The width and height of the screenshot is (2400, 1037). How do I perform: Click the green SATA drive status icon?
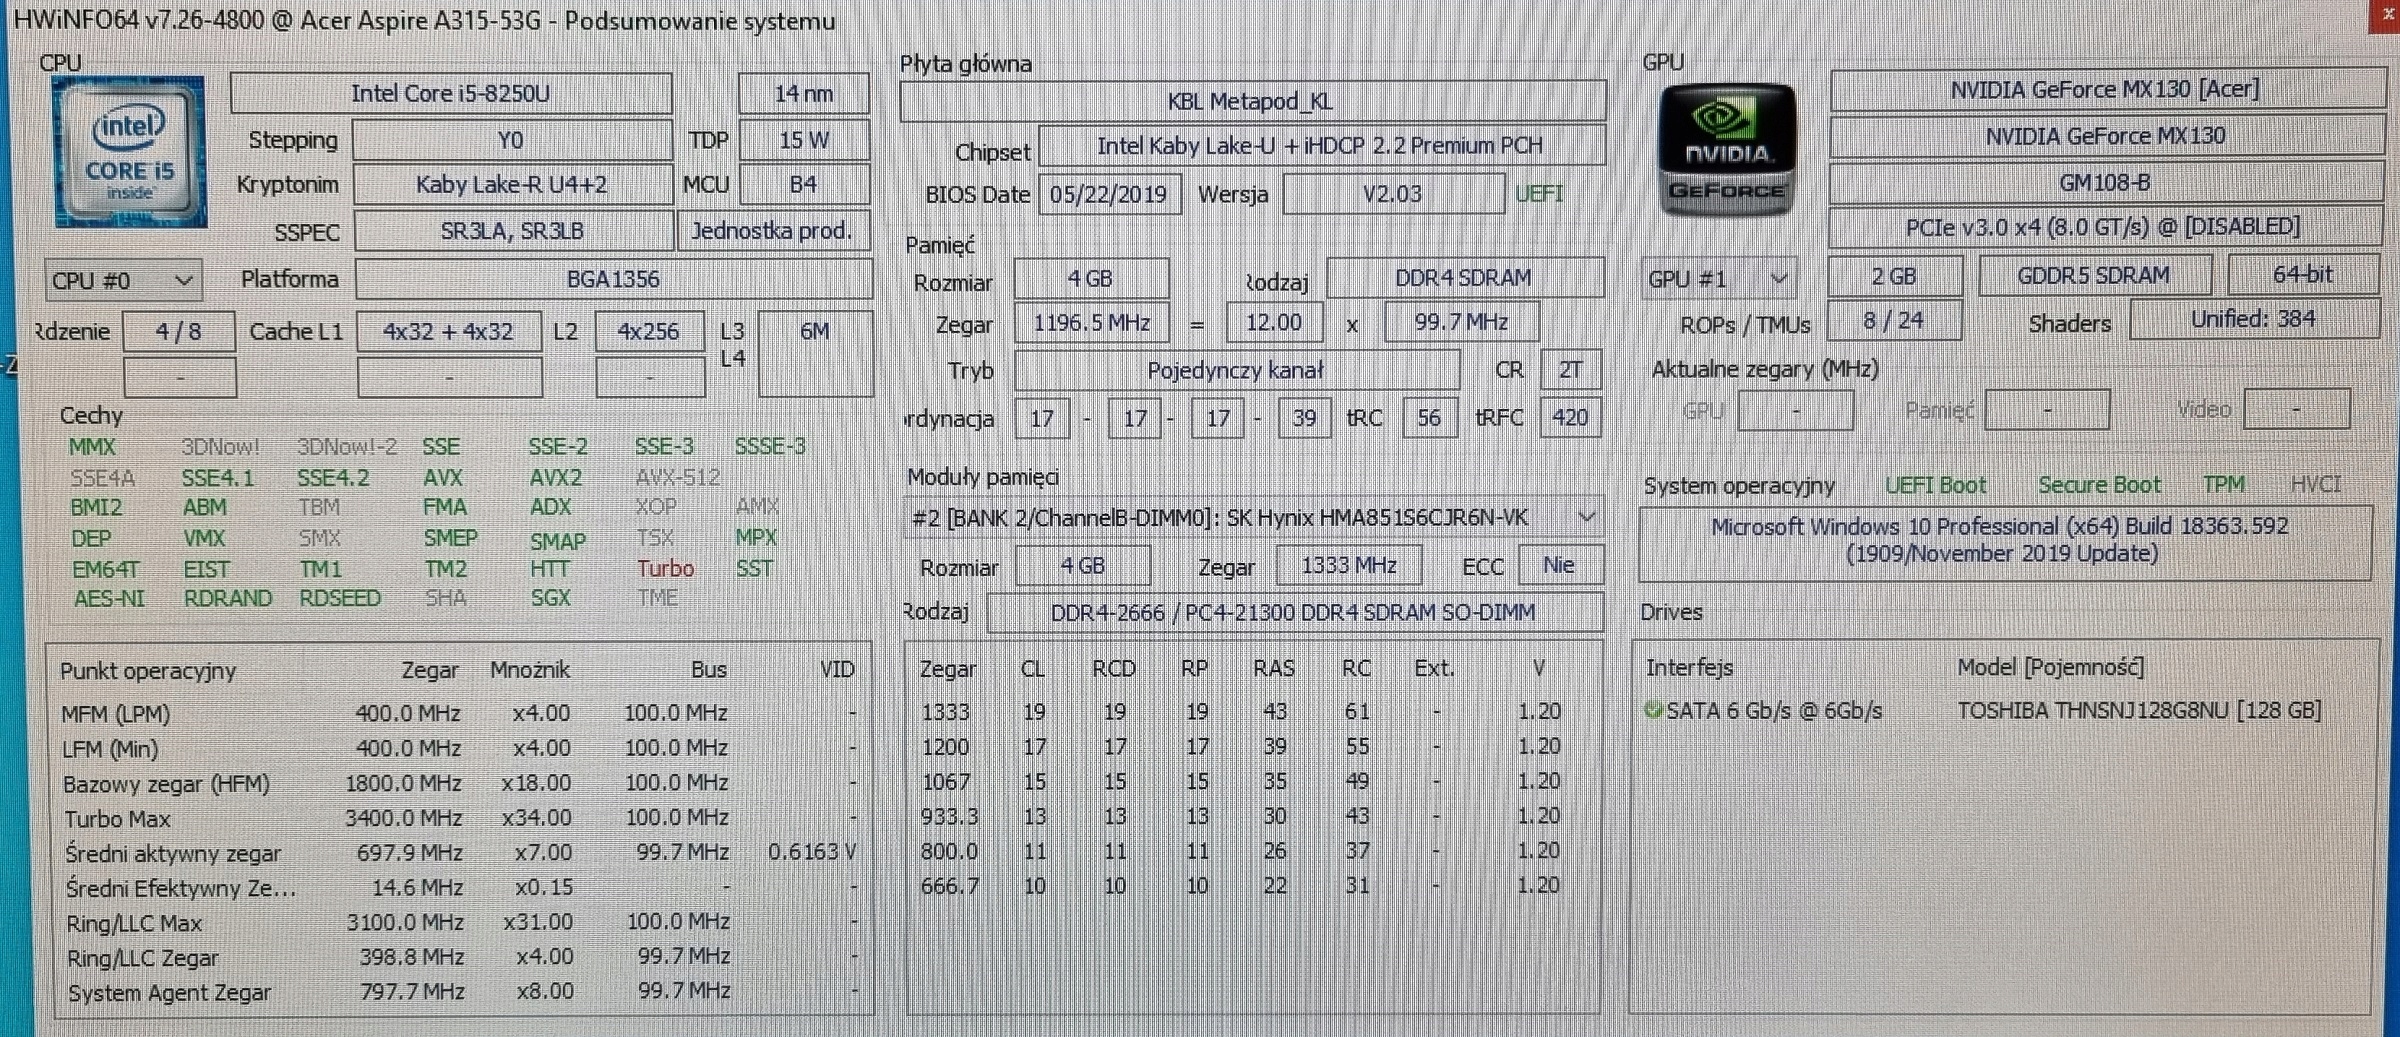(x=1653, y=710)
